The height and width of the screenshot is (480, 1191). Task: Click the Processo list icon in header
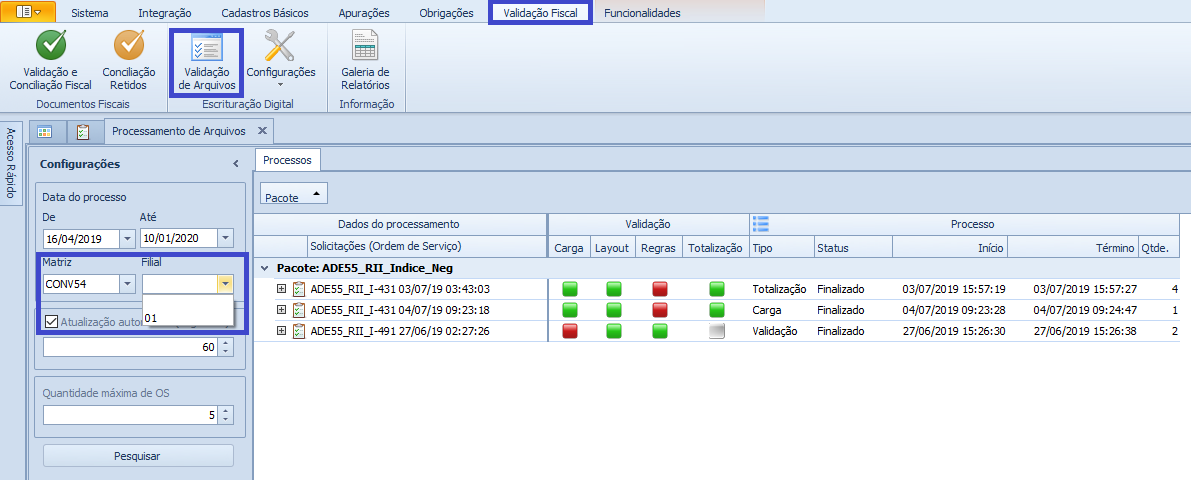click(760, 223)
